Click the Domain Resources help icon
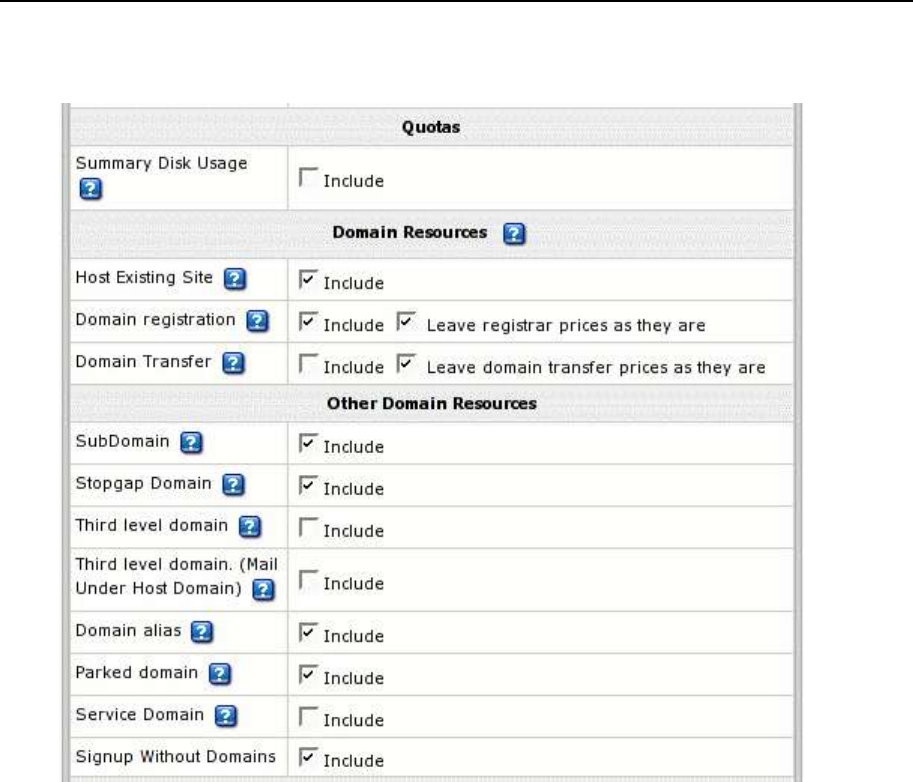Screen dimensions: 913x782 514,233
